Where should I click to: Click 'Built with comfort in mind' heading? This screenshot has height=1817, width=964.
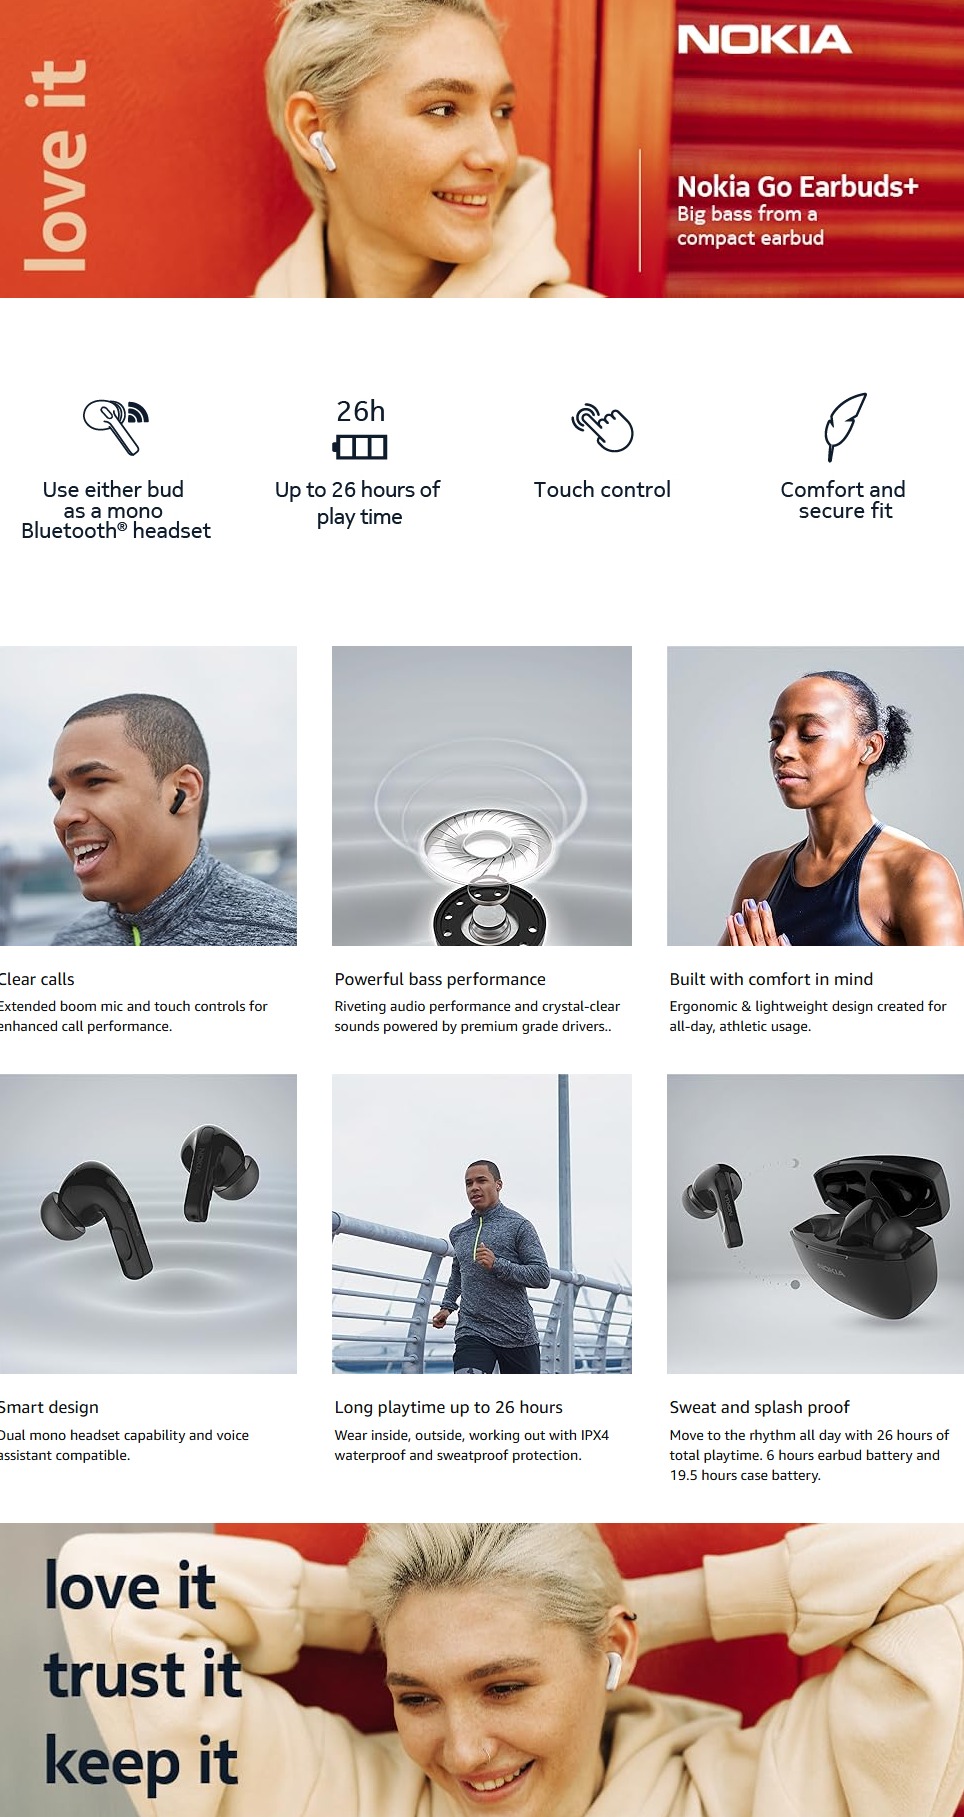coord(771,979)
